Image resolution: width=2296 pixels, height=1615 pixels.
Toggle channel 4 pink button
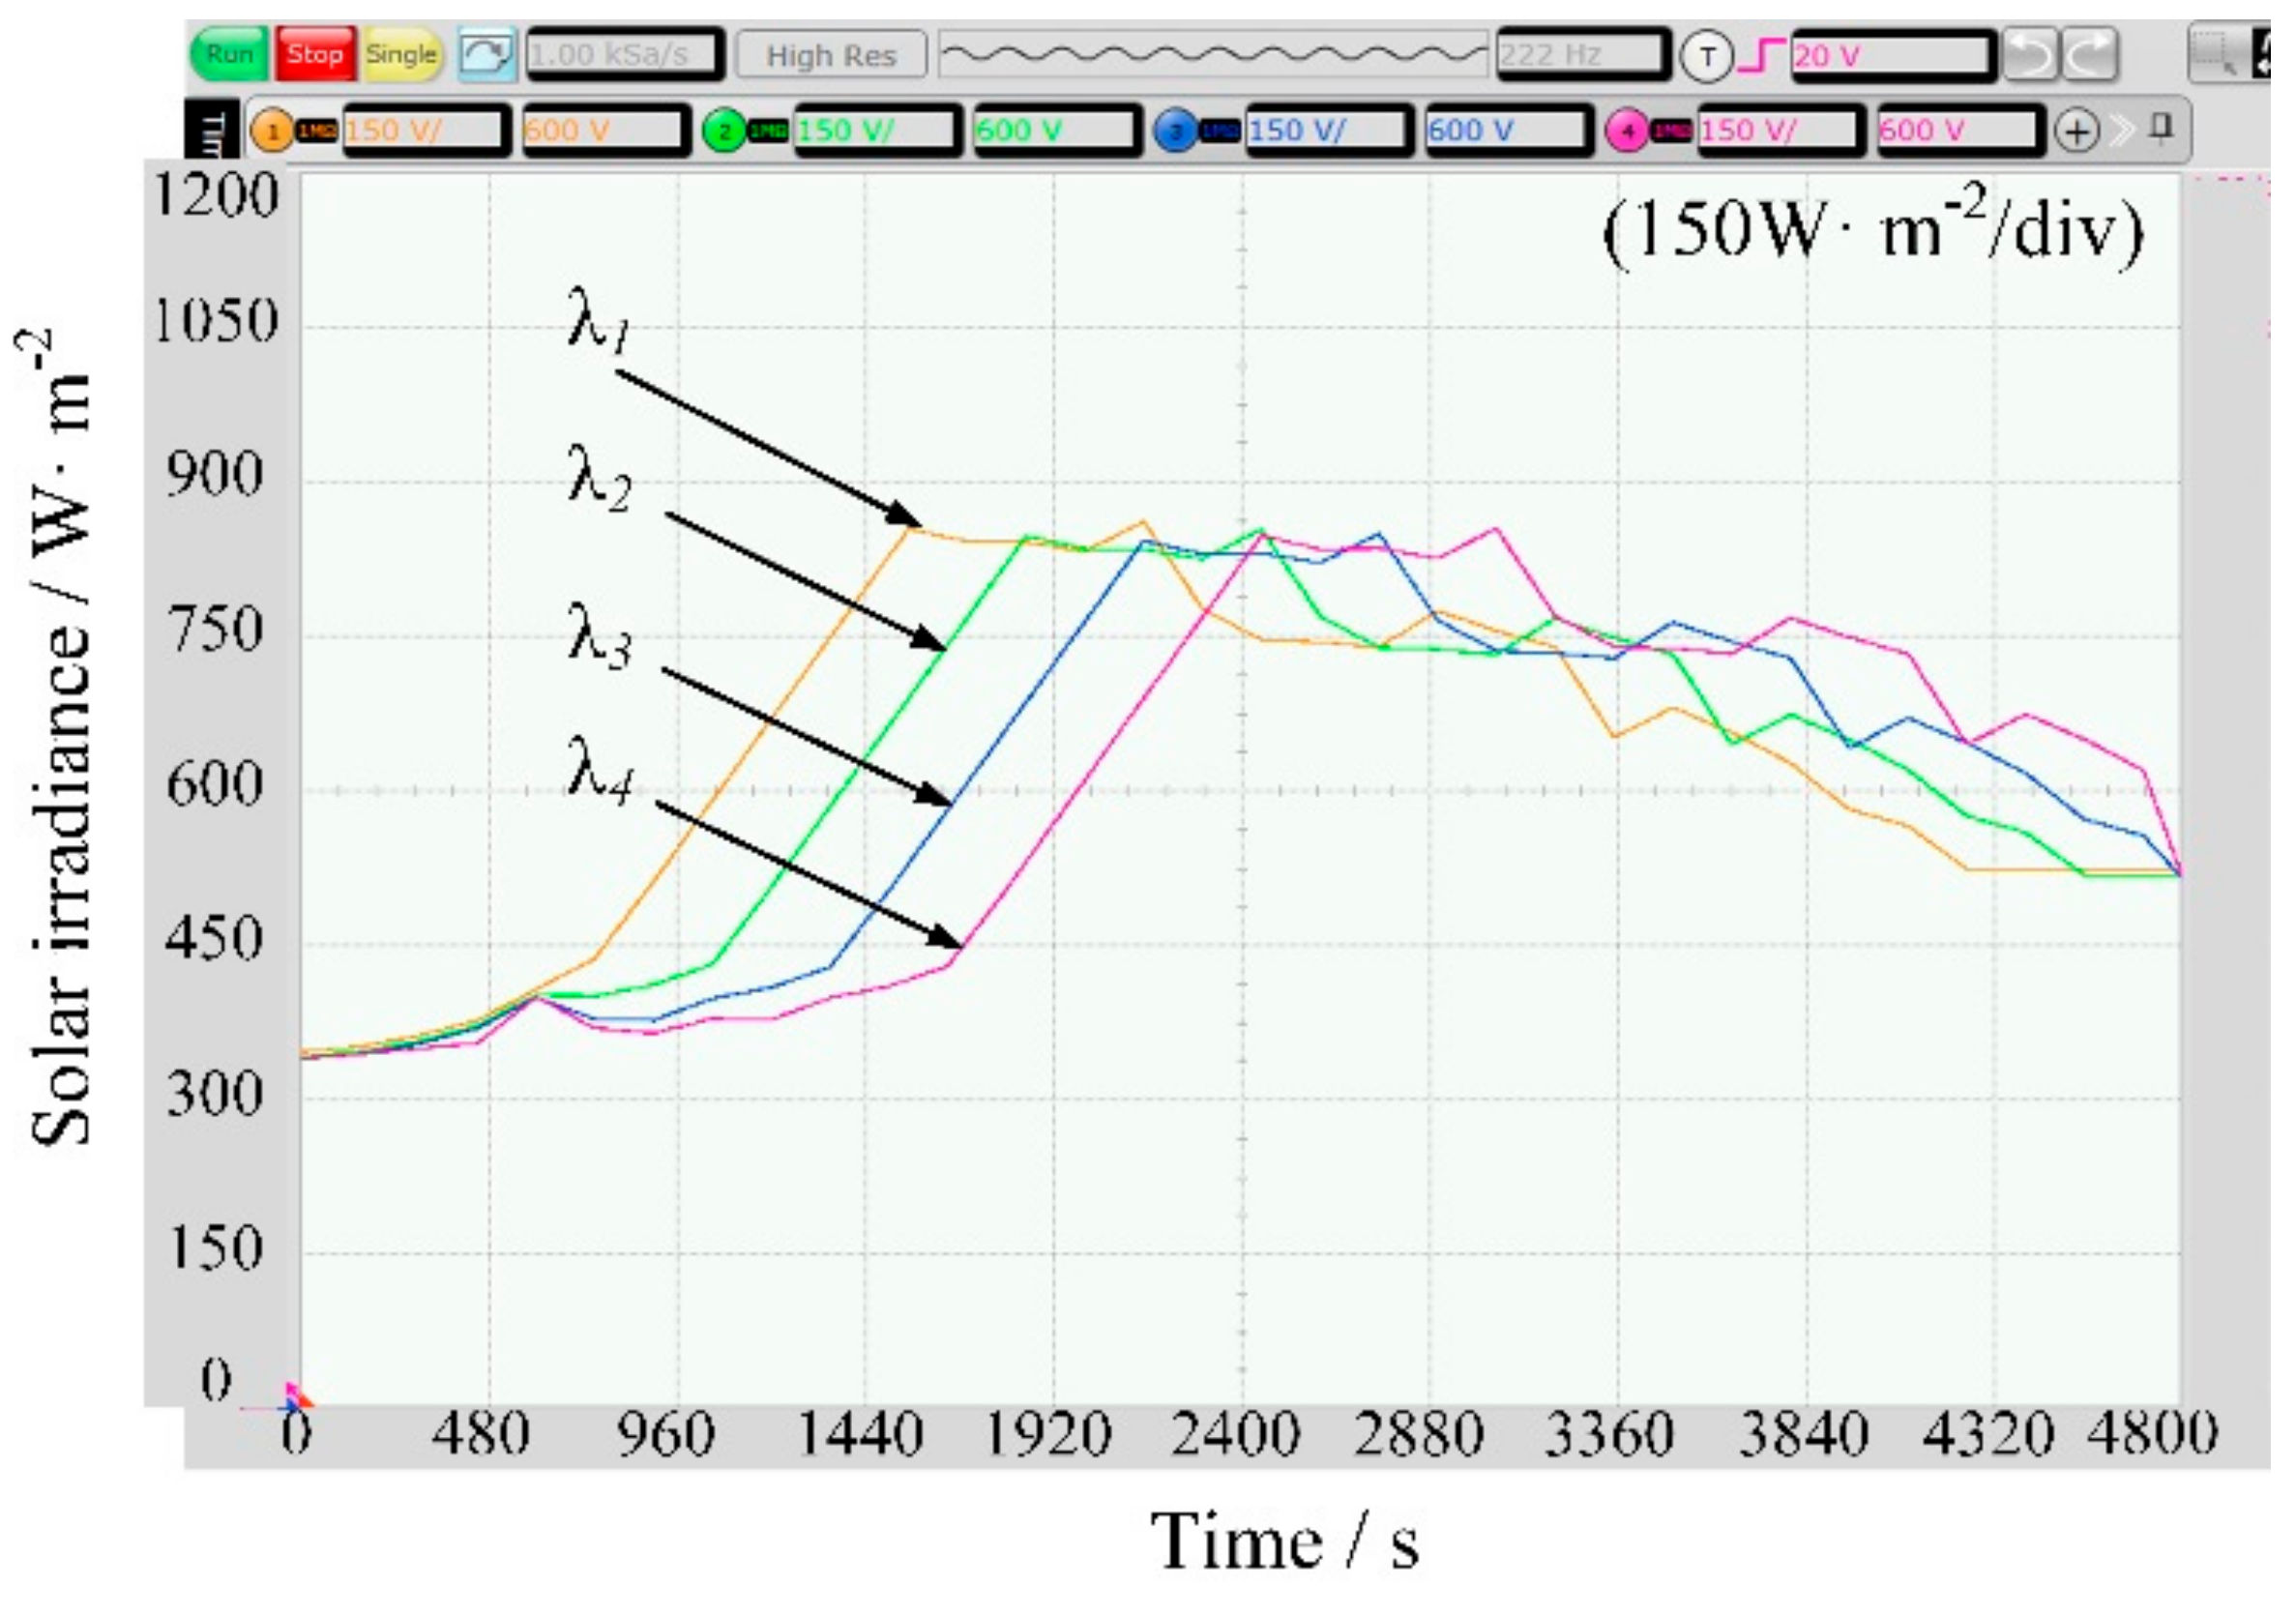coord(1628,131)
